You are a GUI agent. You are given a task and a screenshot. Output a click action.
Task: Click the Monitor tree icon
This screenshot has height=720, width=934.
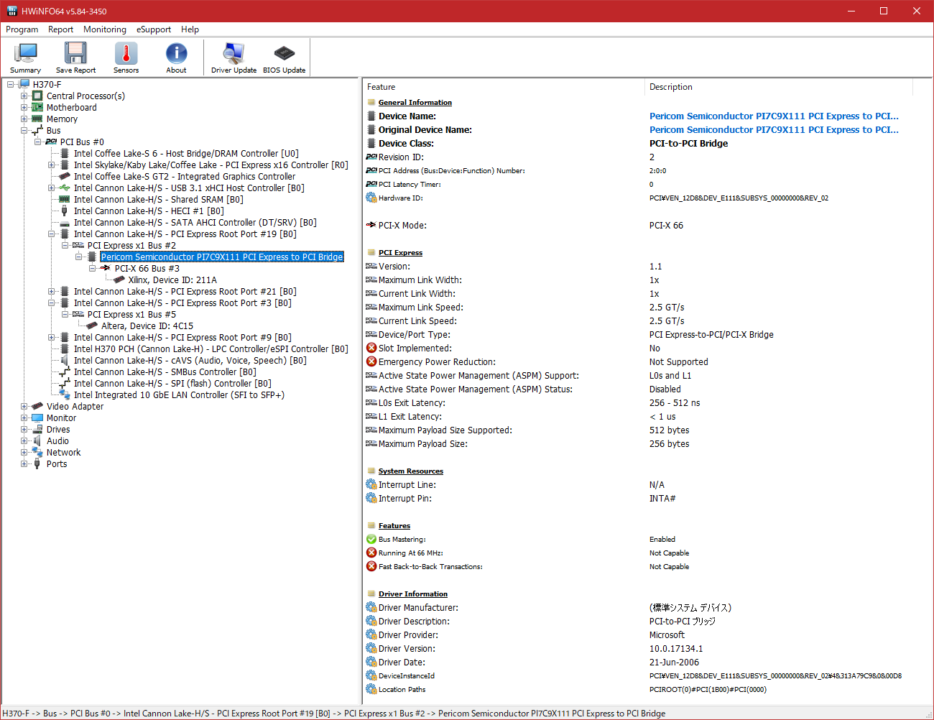[38, 418]
